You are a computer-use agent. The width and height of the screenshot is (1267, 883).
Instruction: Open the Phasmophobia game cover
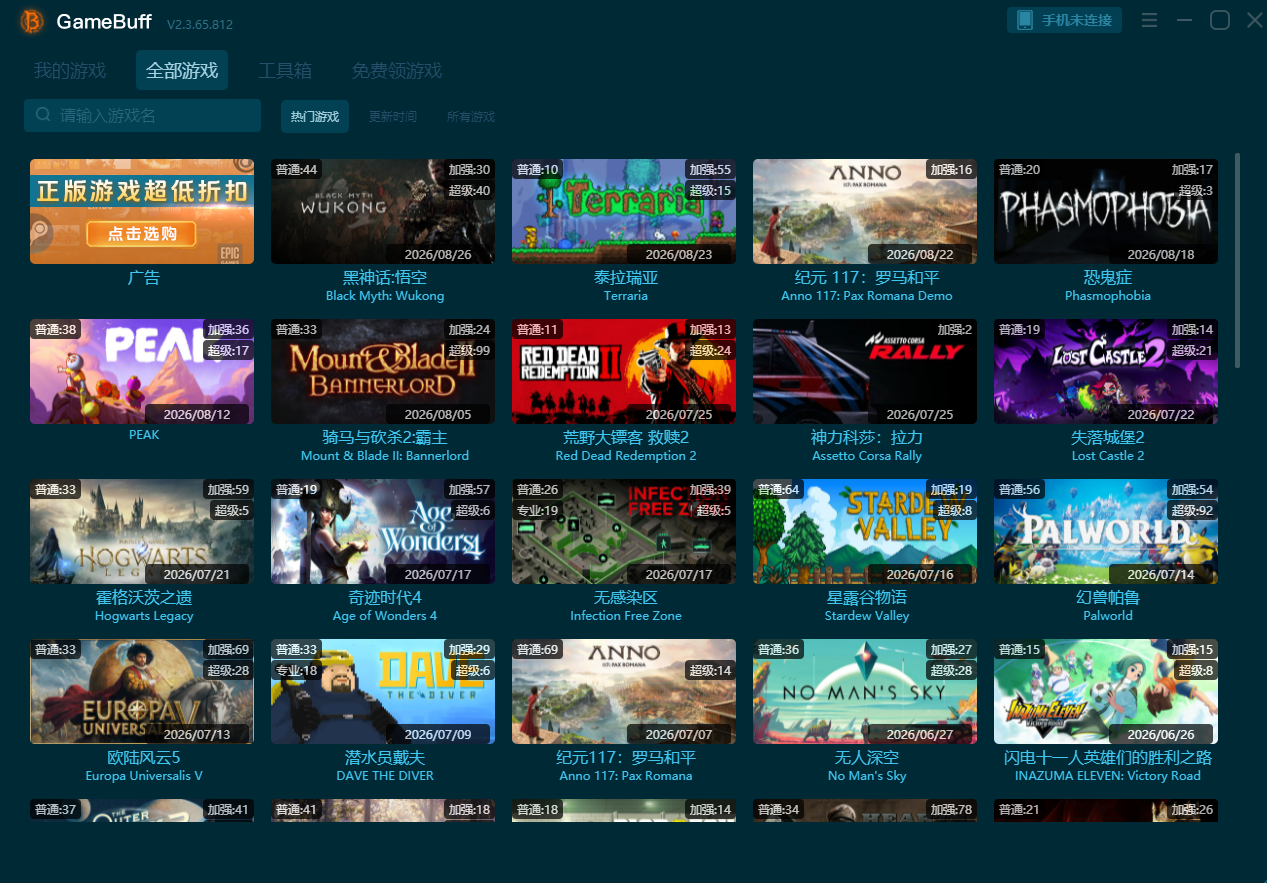(x=1106, y=211)
